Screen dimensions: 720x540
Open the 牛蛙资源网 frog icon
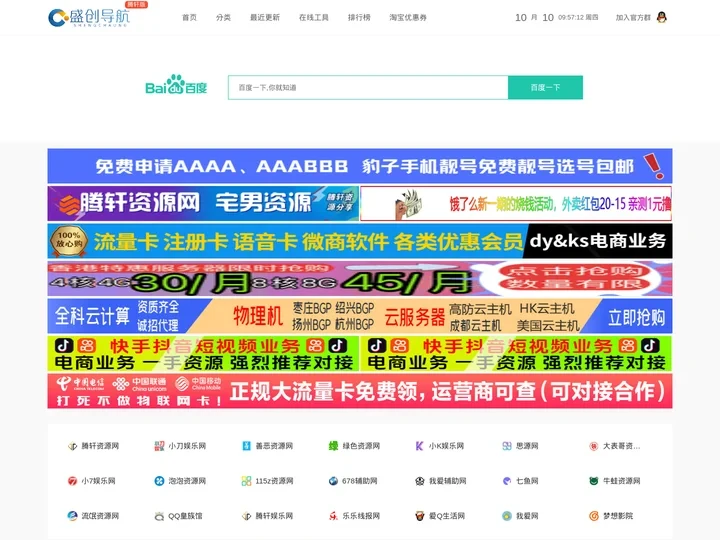click(594, 481)
